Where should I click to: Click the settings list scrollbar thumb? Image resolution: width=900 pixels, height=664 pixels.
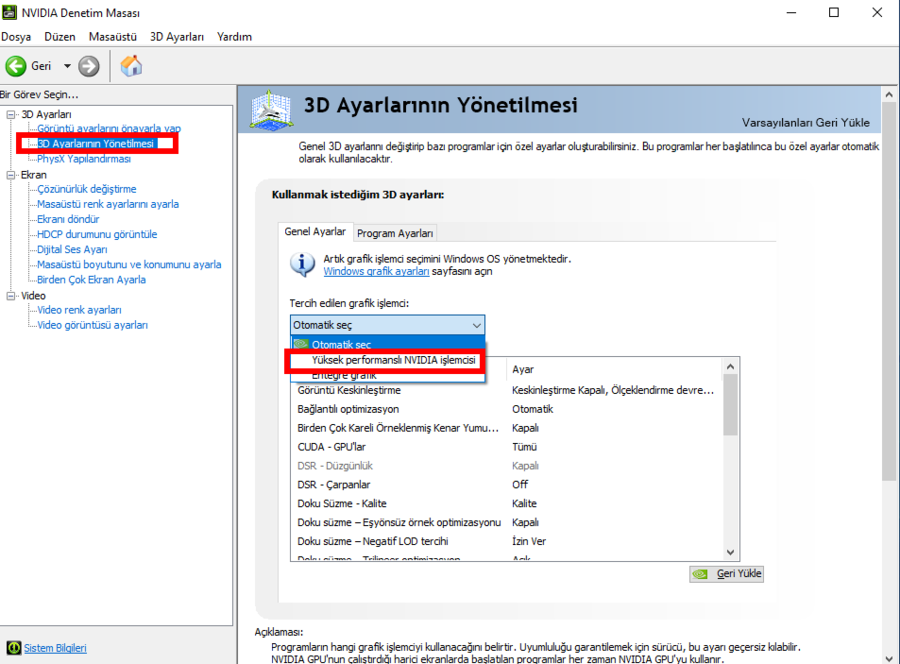pos(731,405)
